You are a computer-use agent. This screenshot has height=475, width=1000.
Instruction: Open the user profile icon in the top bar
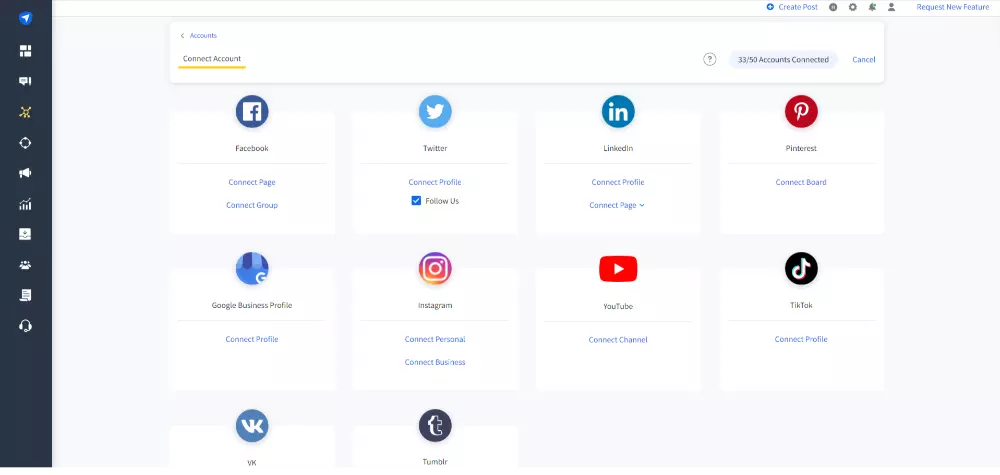[892, 7]
